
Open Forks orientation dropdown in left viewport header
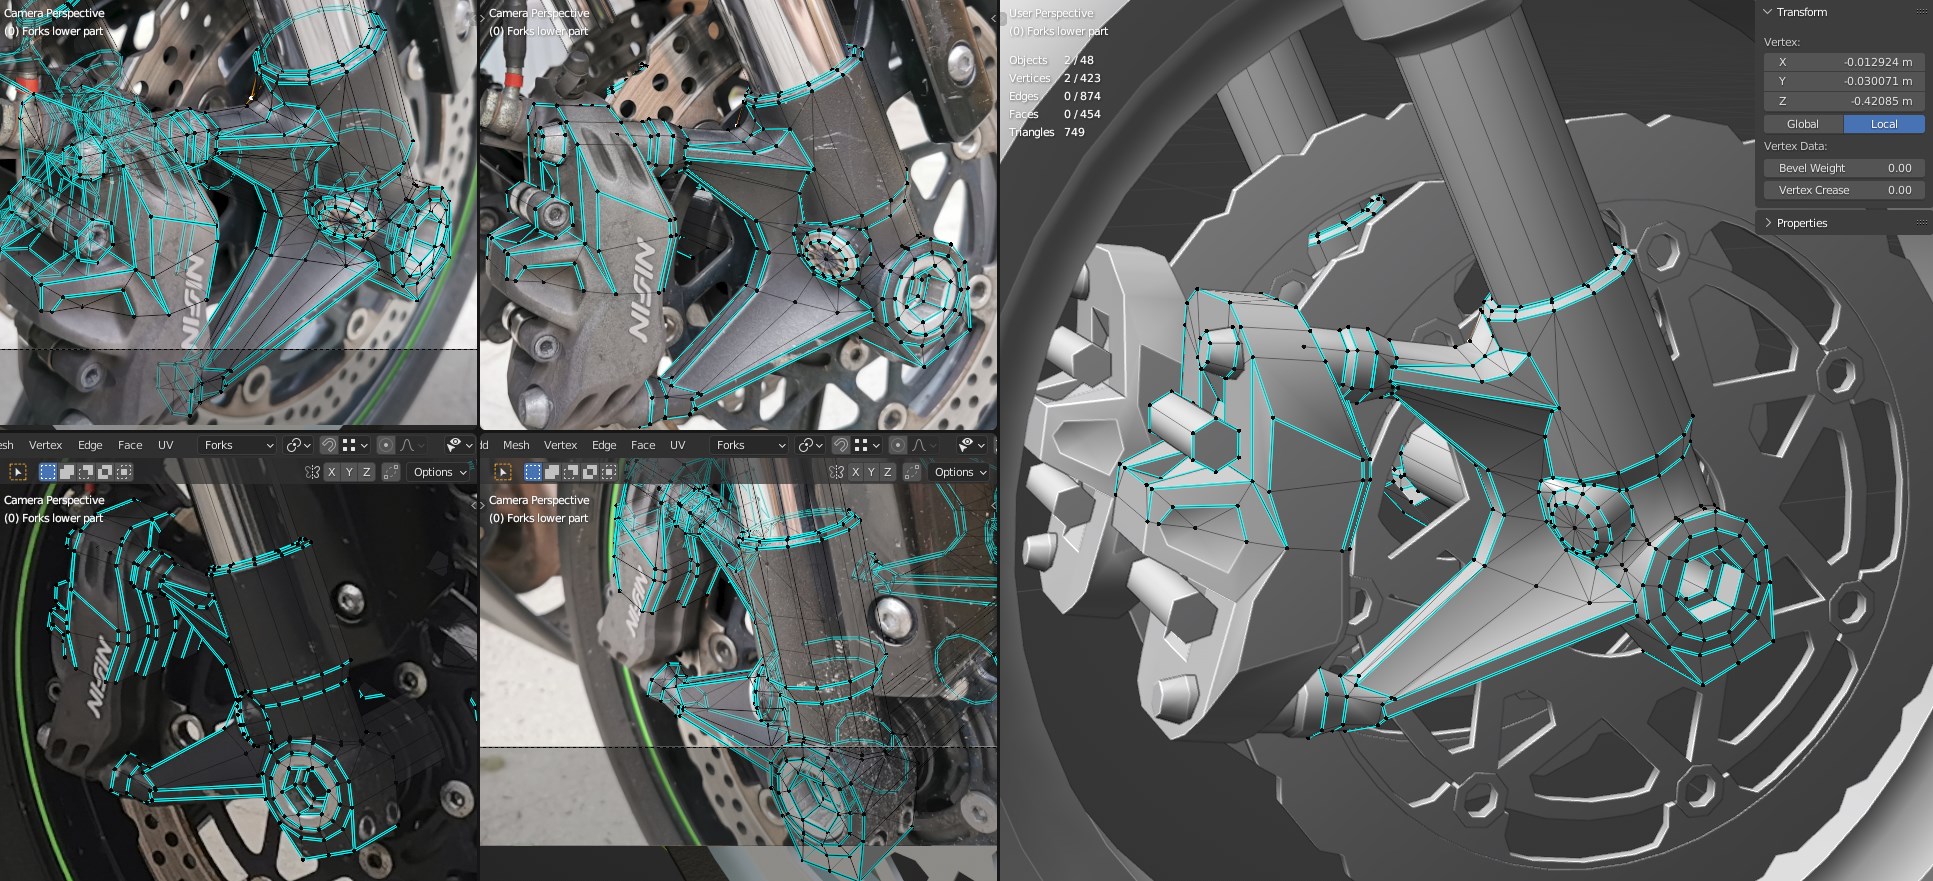pos(237,445)
